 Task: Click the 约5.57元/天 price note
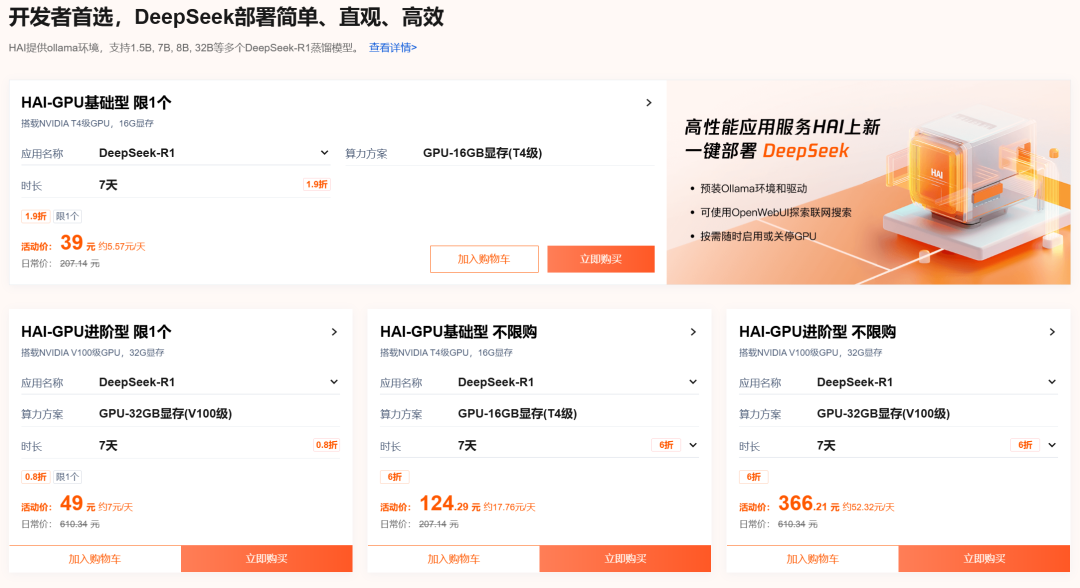click(x=122, y=246)
